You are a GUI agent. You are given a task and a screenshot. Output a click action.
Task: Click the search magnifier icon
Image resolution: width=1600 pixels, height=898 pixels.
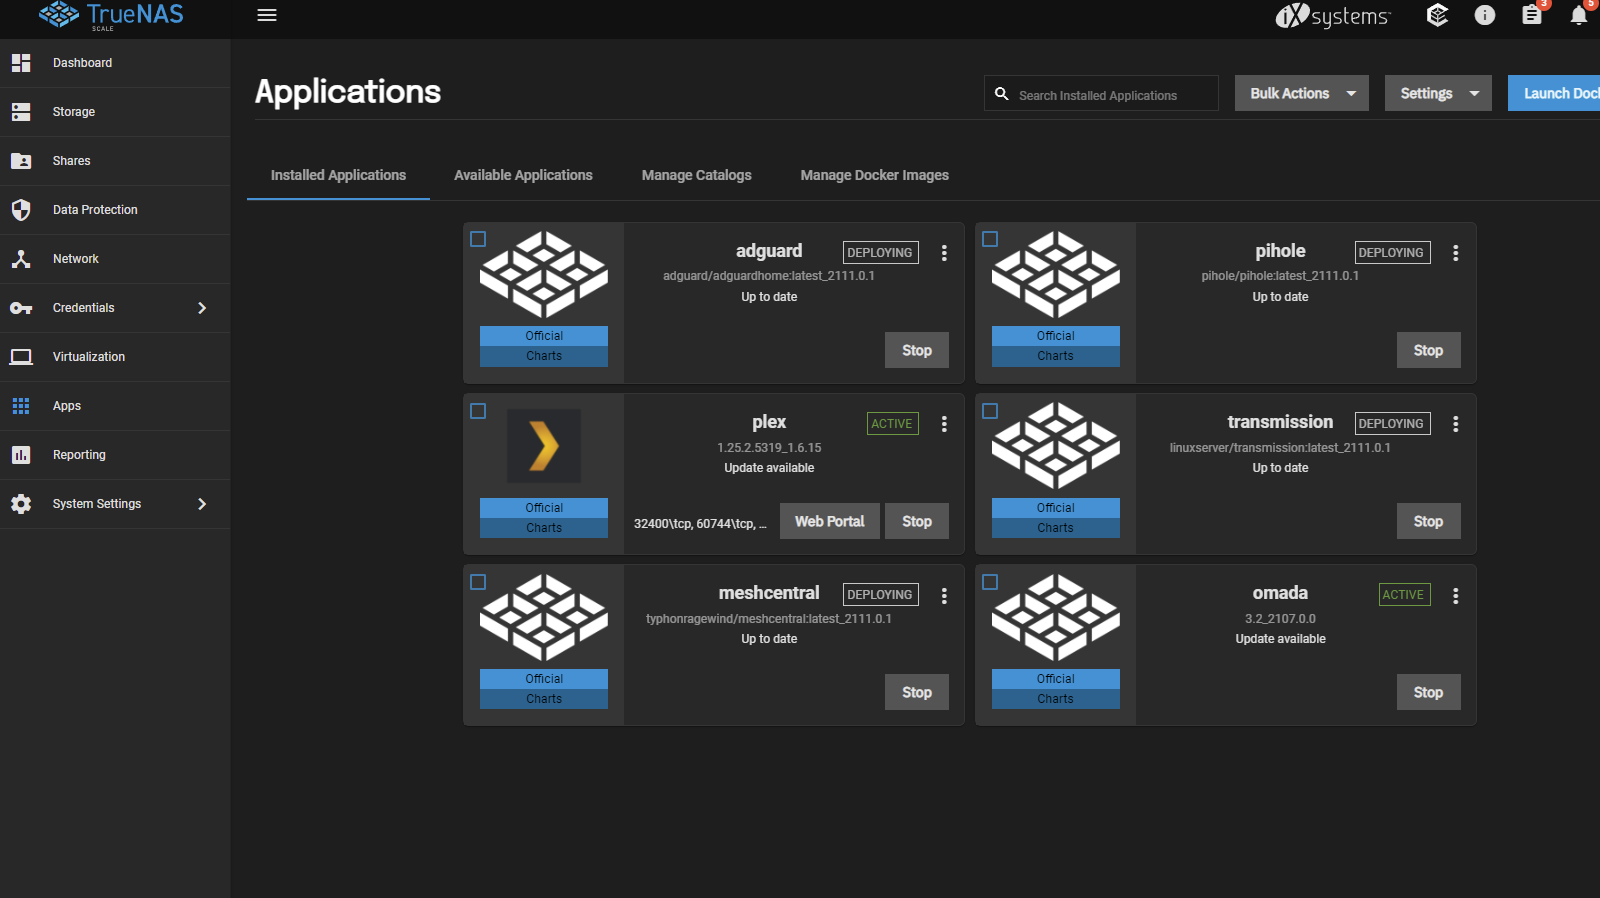1002,94
